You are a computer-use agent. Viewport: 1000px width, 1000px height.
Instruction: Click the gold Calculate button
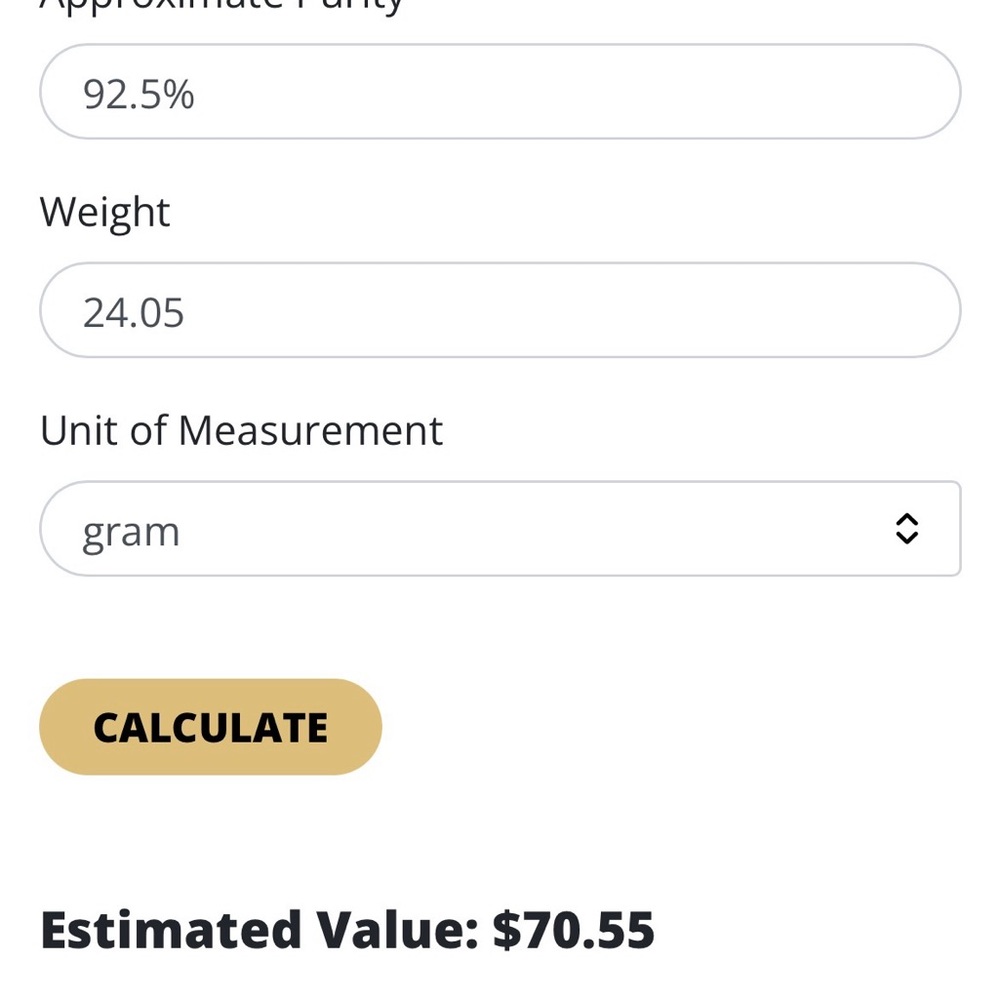210,727
